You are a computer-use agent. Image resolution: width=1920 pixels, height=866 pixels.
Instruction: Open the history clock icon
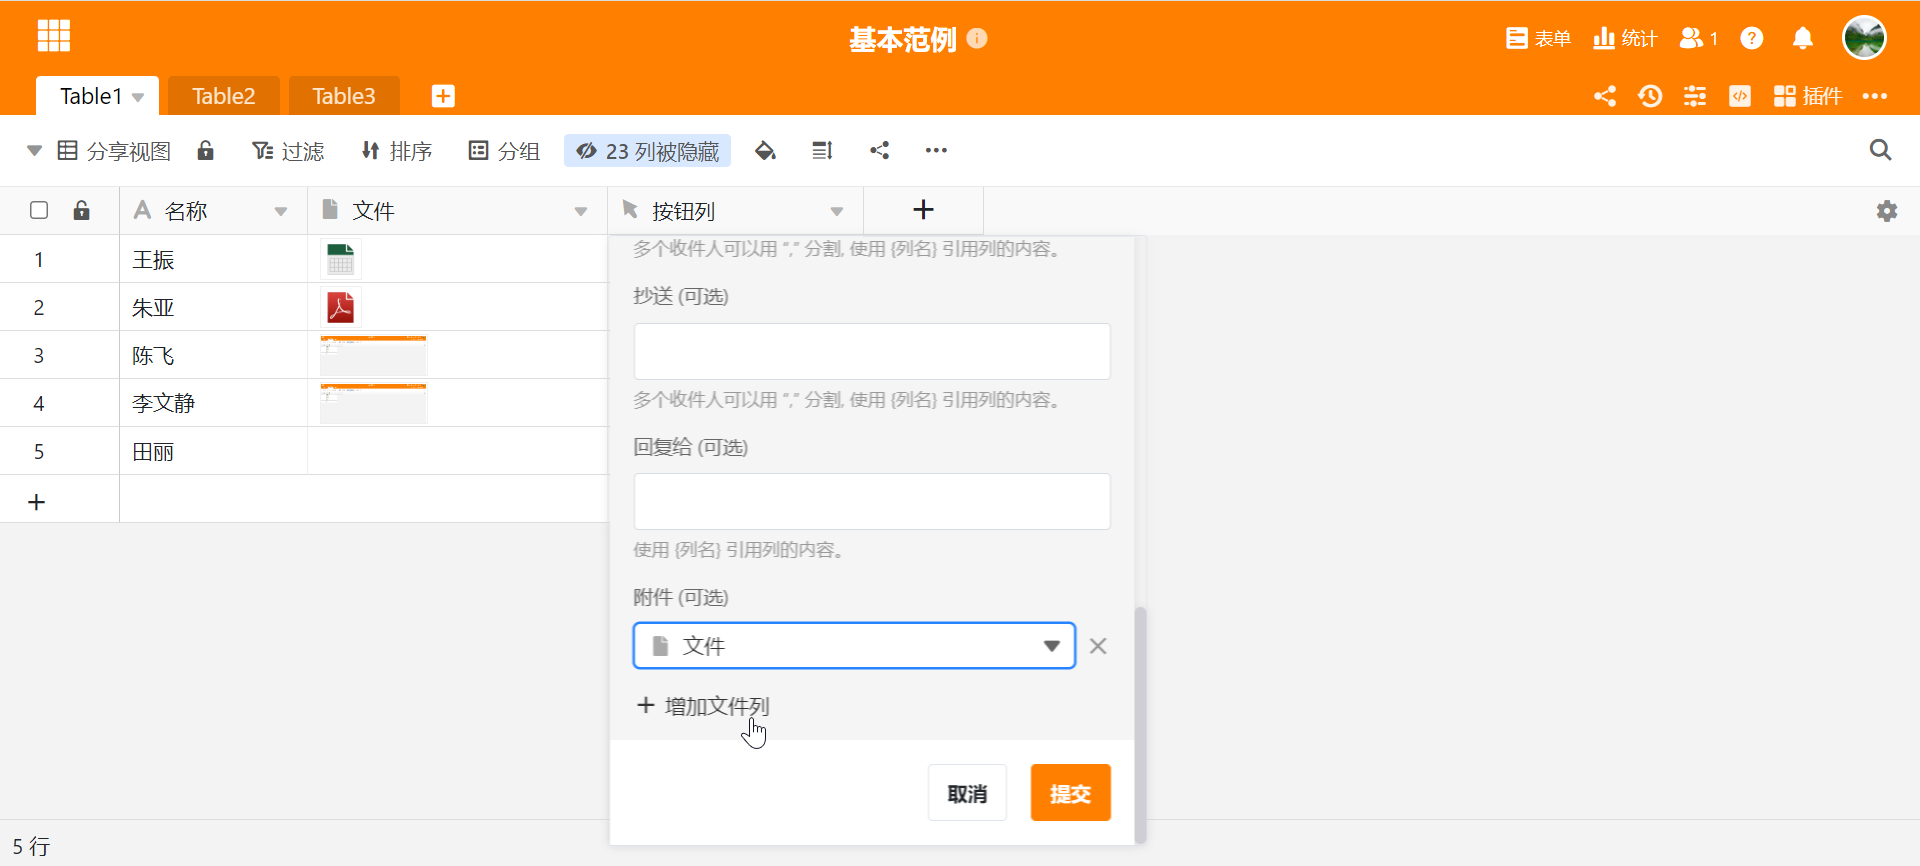(x=1650, y=96)
